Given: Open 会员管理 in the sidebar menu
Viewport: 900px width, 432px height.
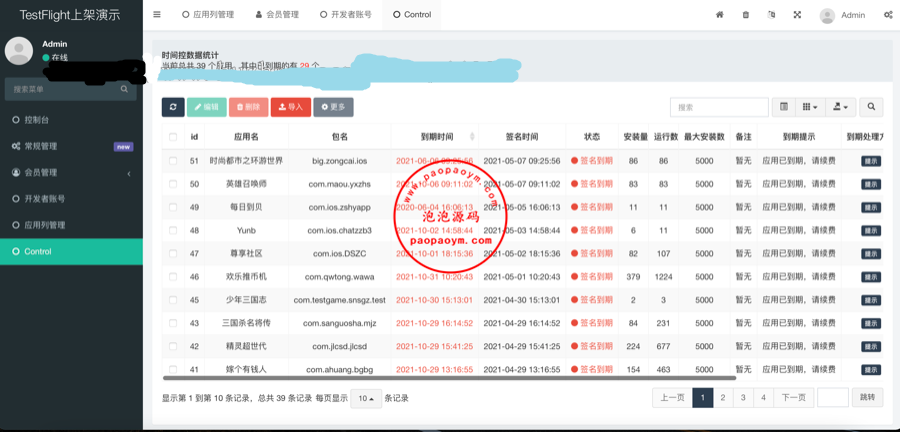Looking at the screenshot, I should click(x=40, y=172).
